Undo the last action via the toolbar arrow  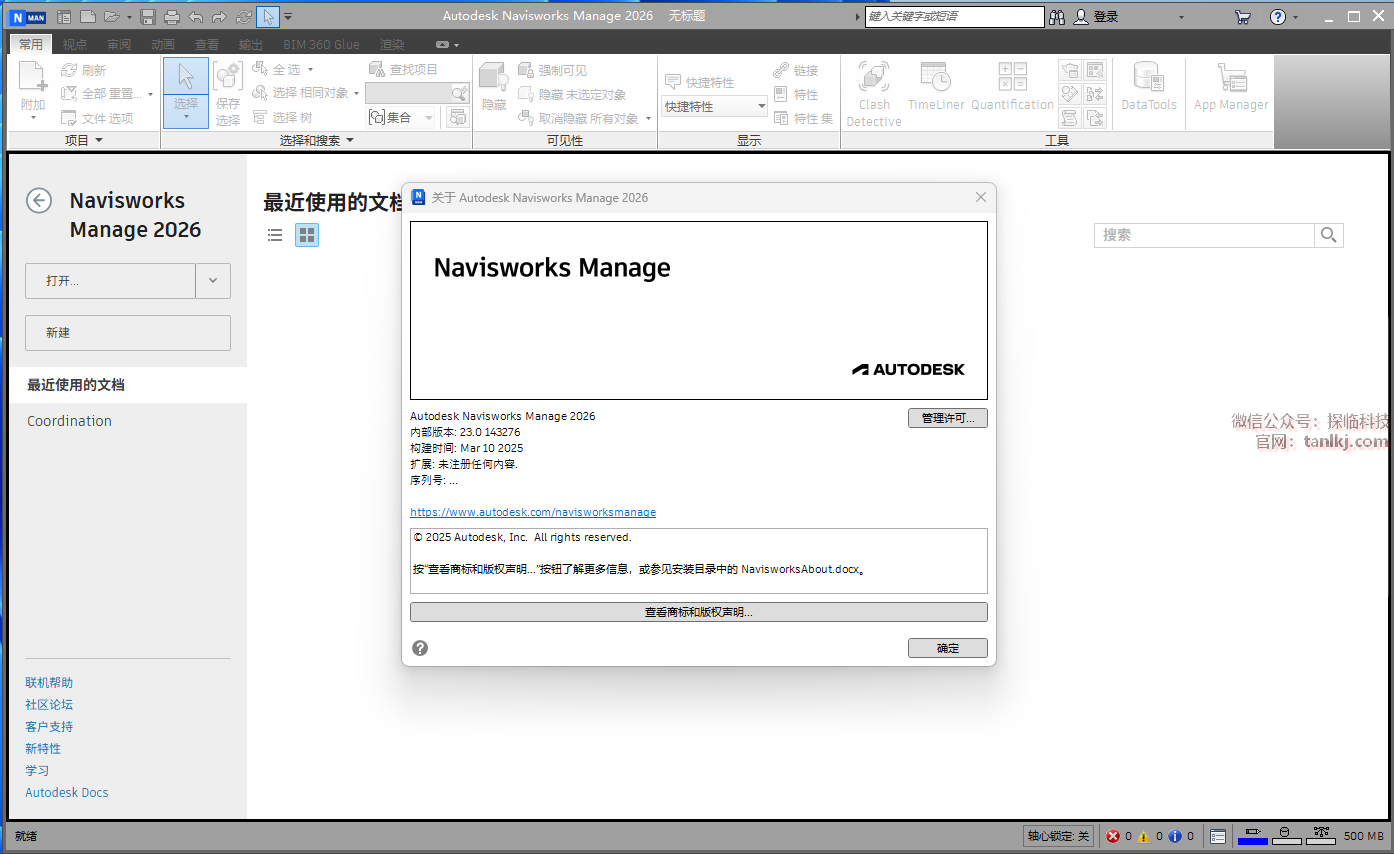tap(196, 17)
